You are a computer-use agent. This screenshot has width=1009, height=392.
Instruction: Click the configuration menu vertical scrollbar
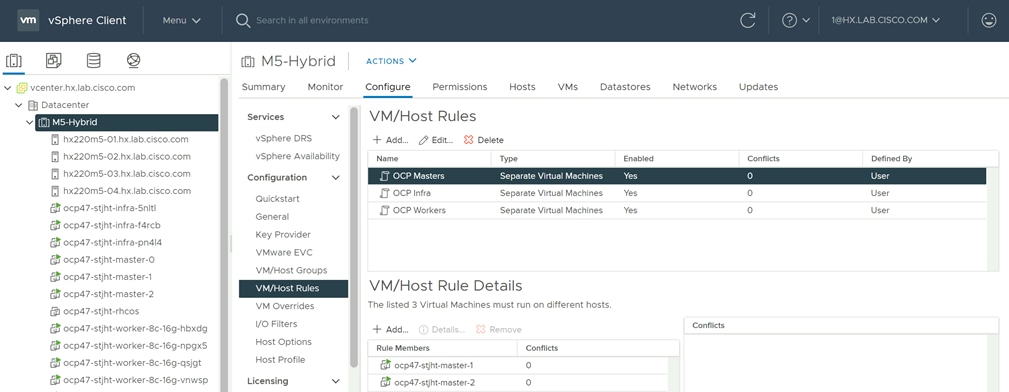[x=353, y=237]
